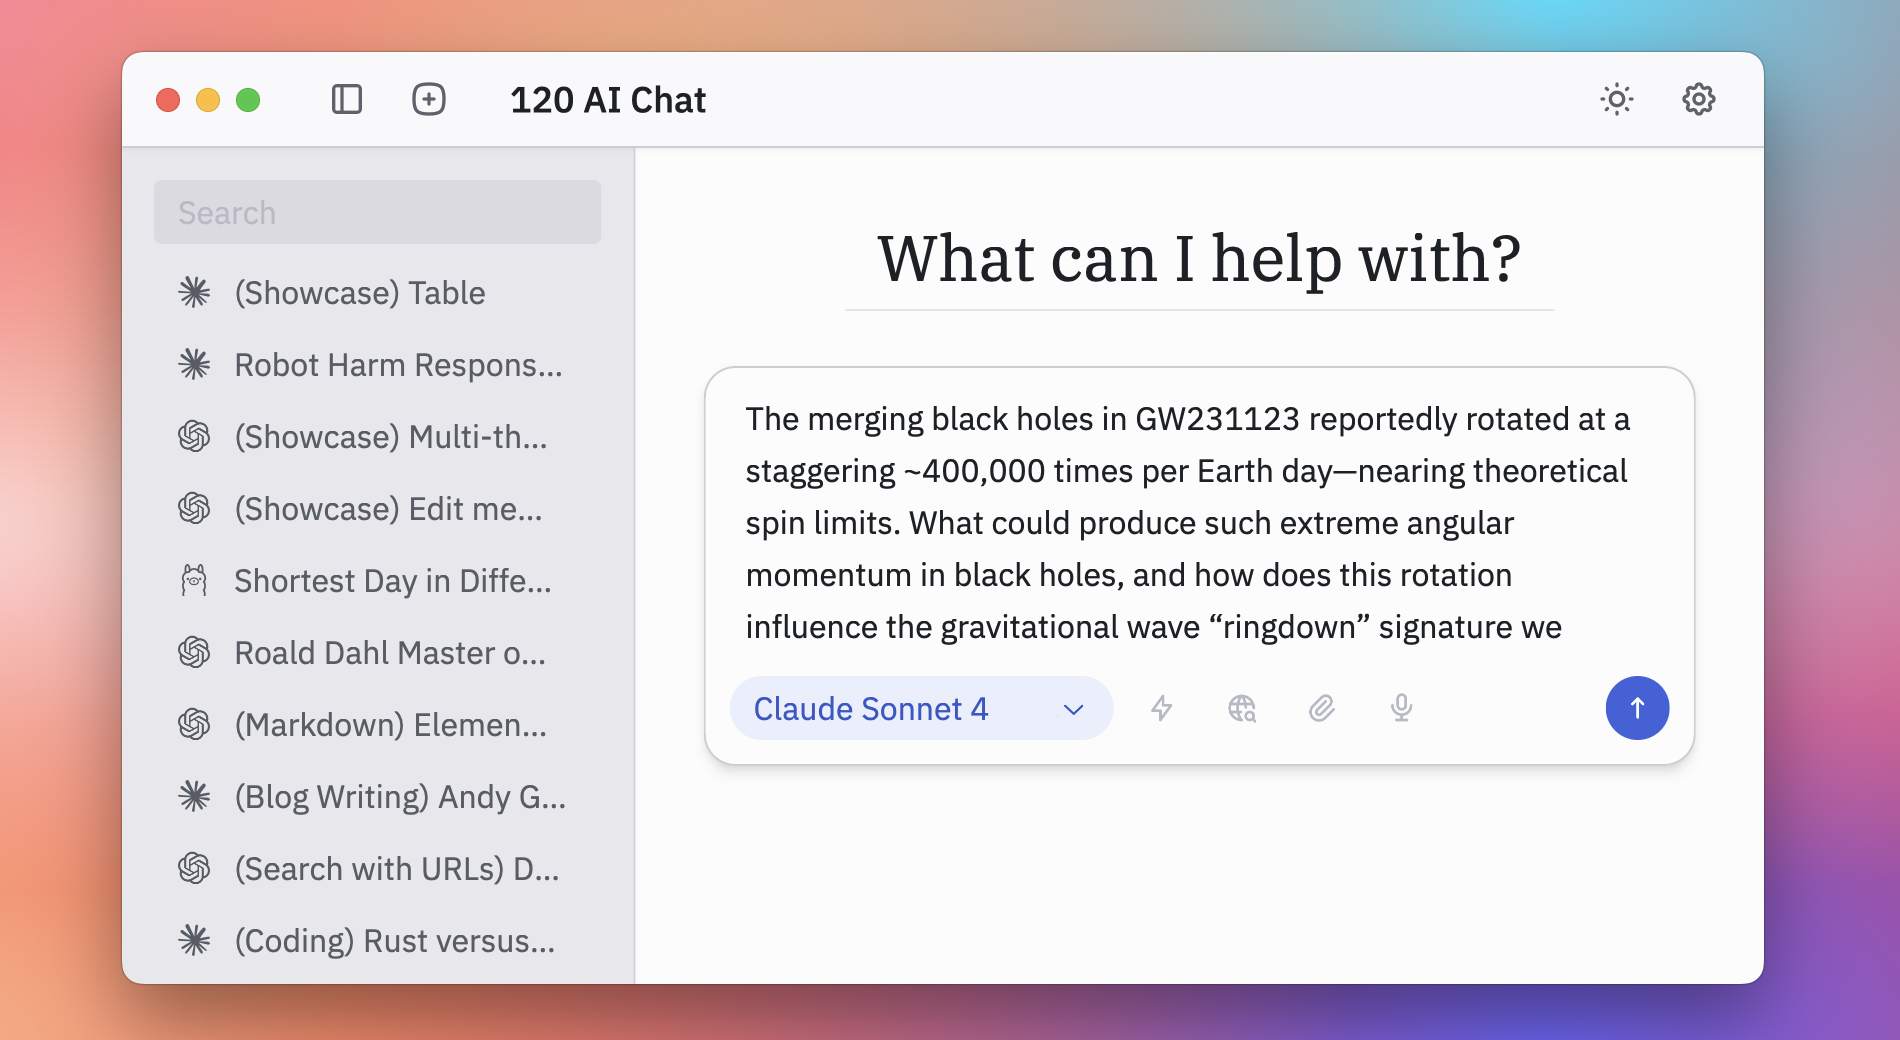Click the Search chats field
The image size is (1900, 1040).
(x=377, y=213)
